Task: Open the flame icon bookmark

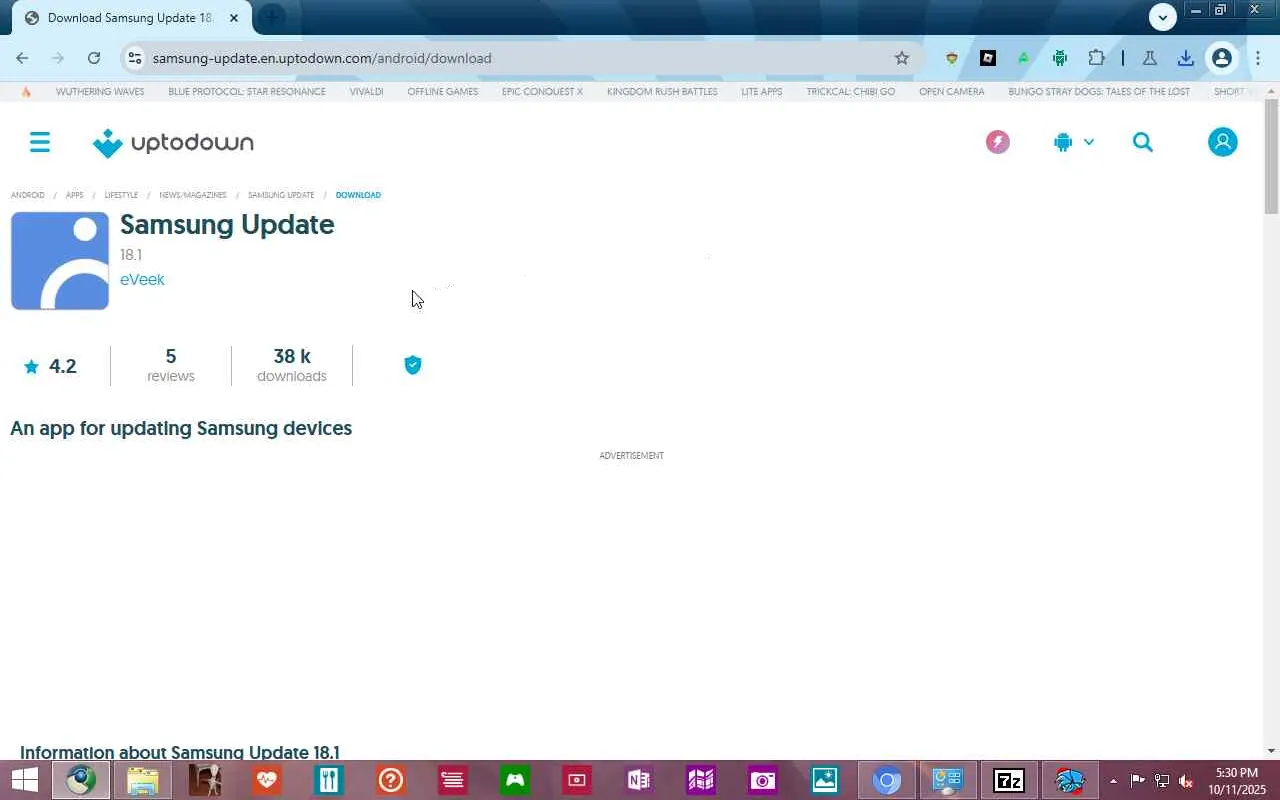Action: (26, 91)
